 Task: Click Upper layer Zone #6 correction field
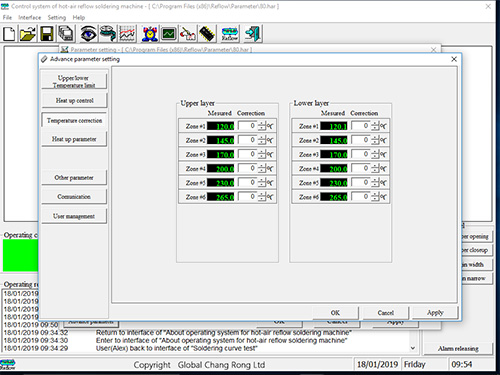[x=248, y=197]
